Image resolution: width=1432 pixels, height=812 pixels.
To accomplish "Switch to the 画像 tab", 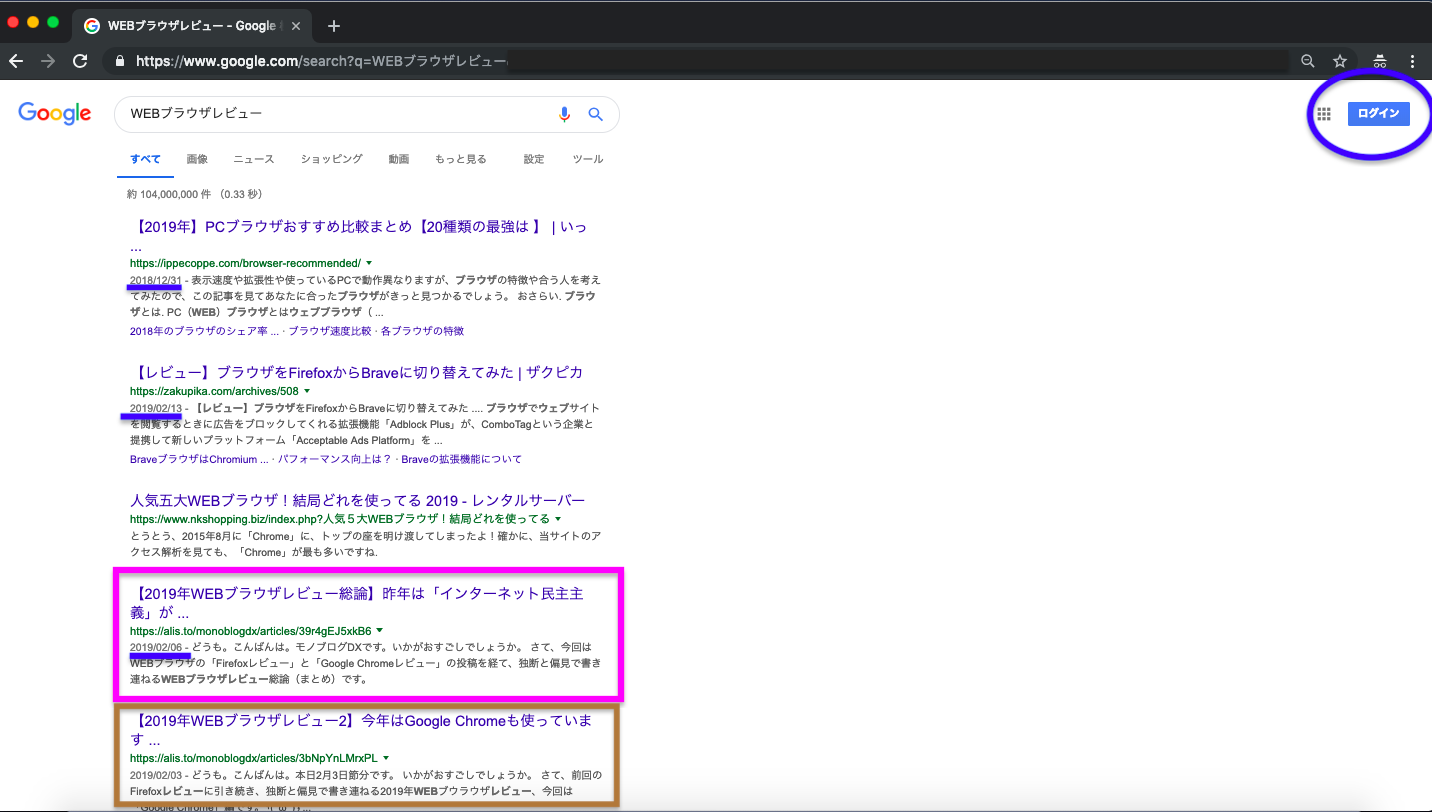I will pyautogui.click(x=197, y=159).
